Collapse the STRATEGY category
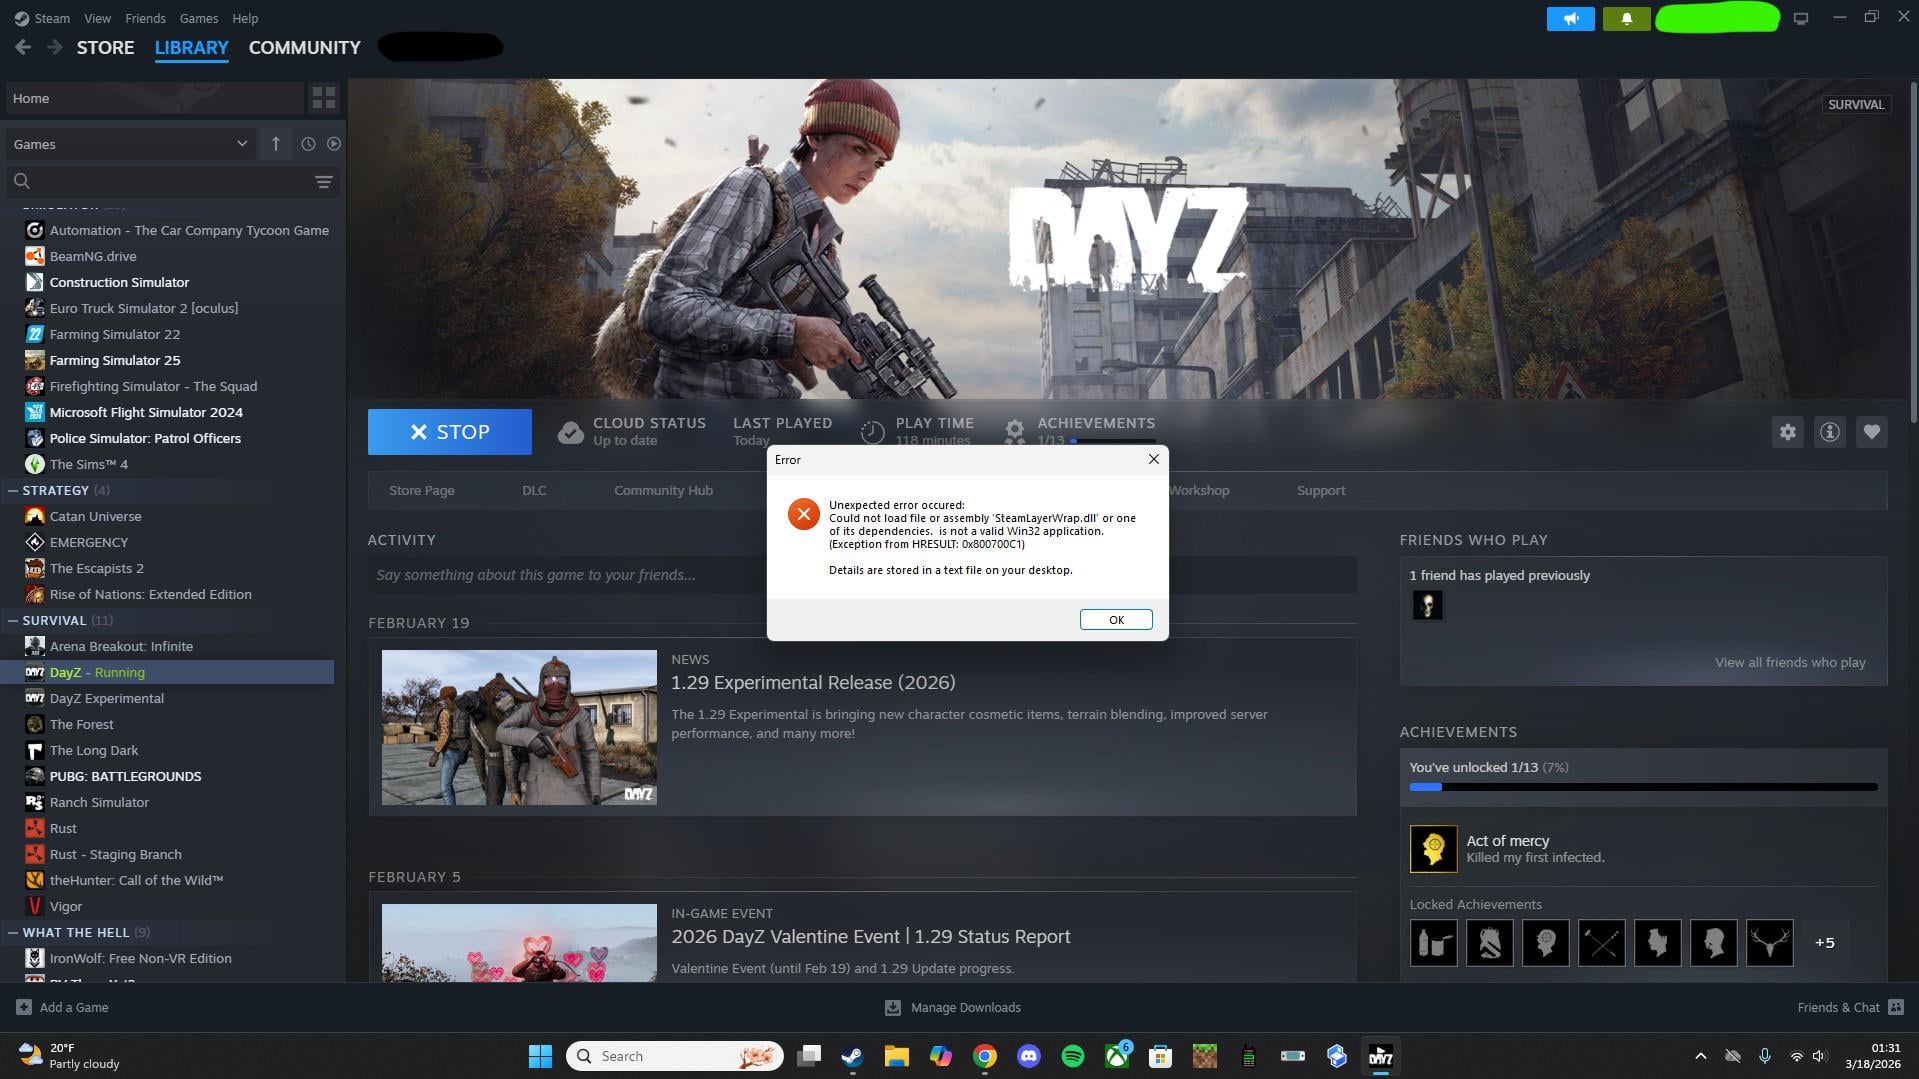This screenshot has height=1079, width=1919. pyautogui.click(x=13, y=490)
